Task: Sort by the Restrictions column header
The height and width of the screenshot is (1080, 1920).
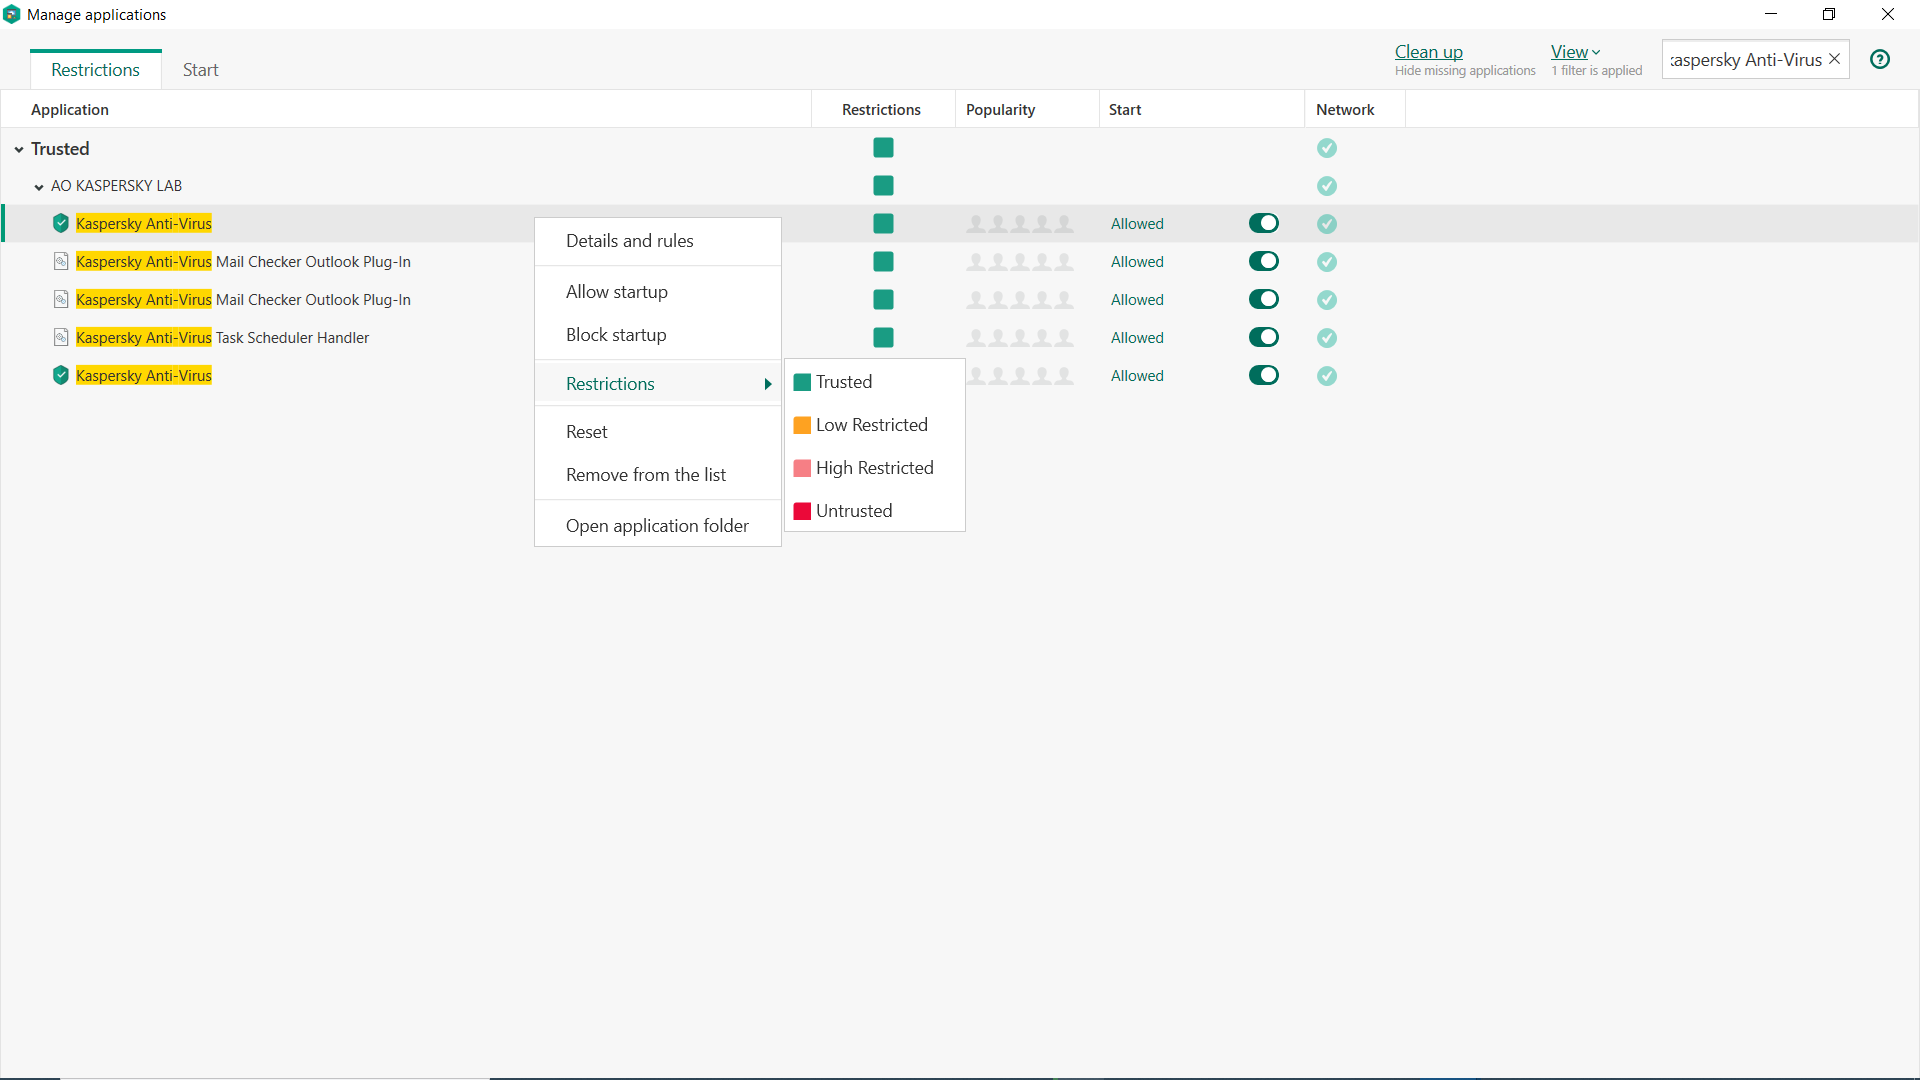Action: (x=881, y=110)
